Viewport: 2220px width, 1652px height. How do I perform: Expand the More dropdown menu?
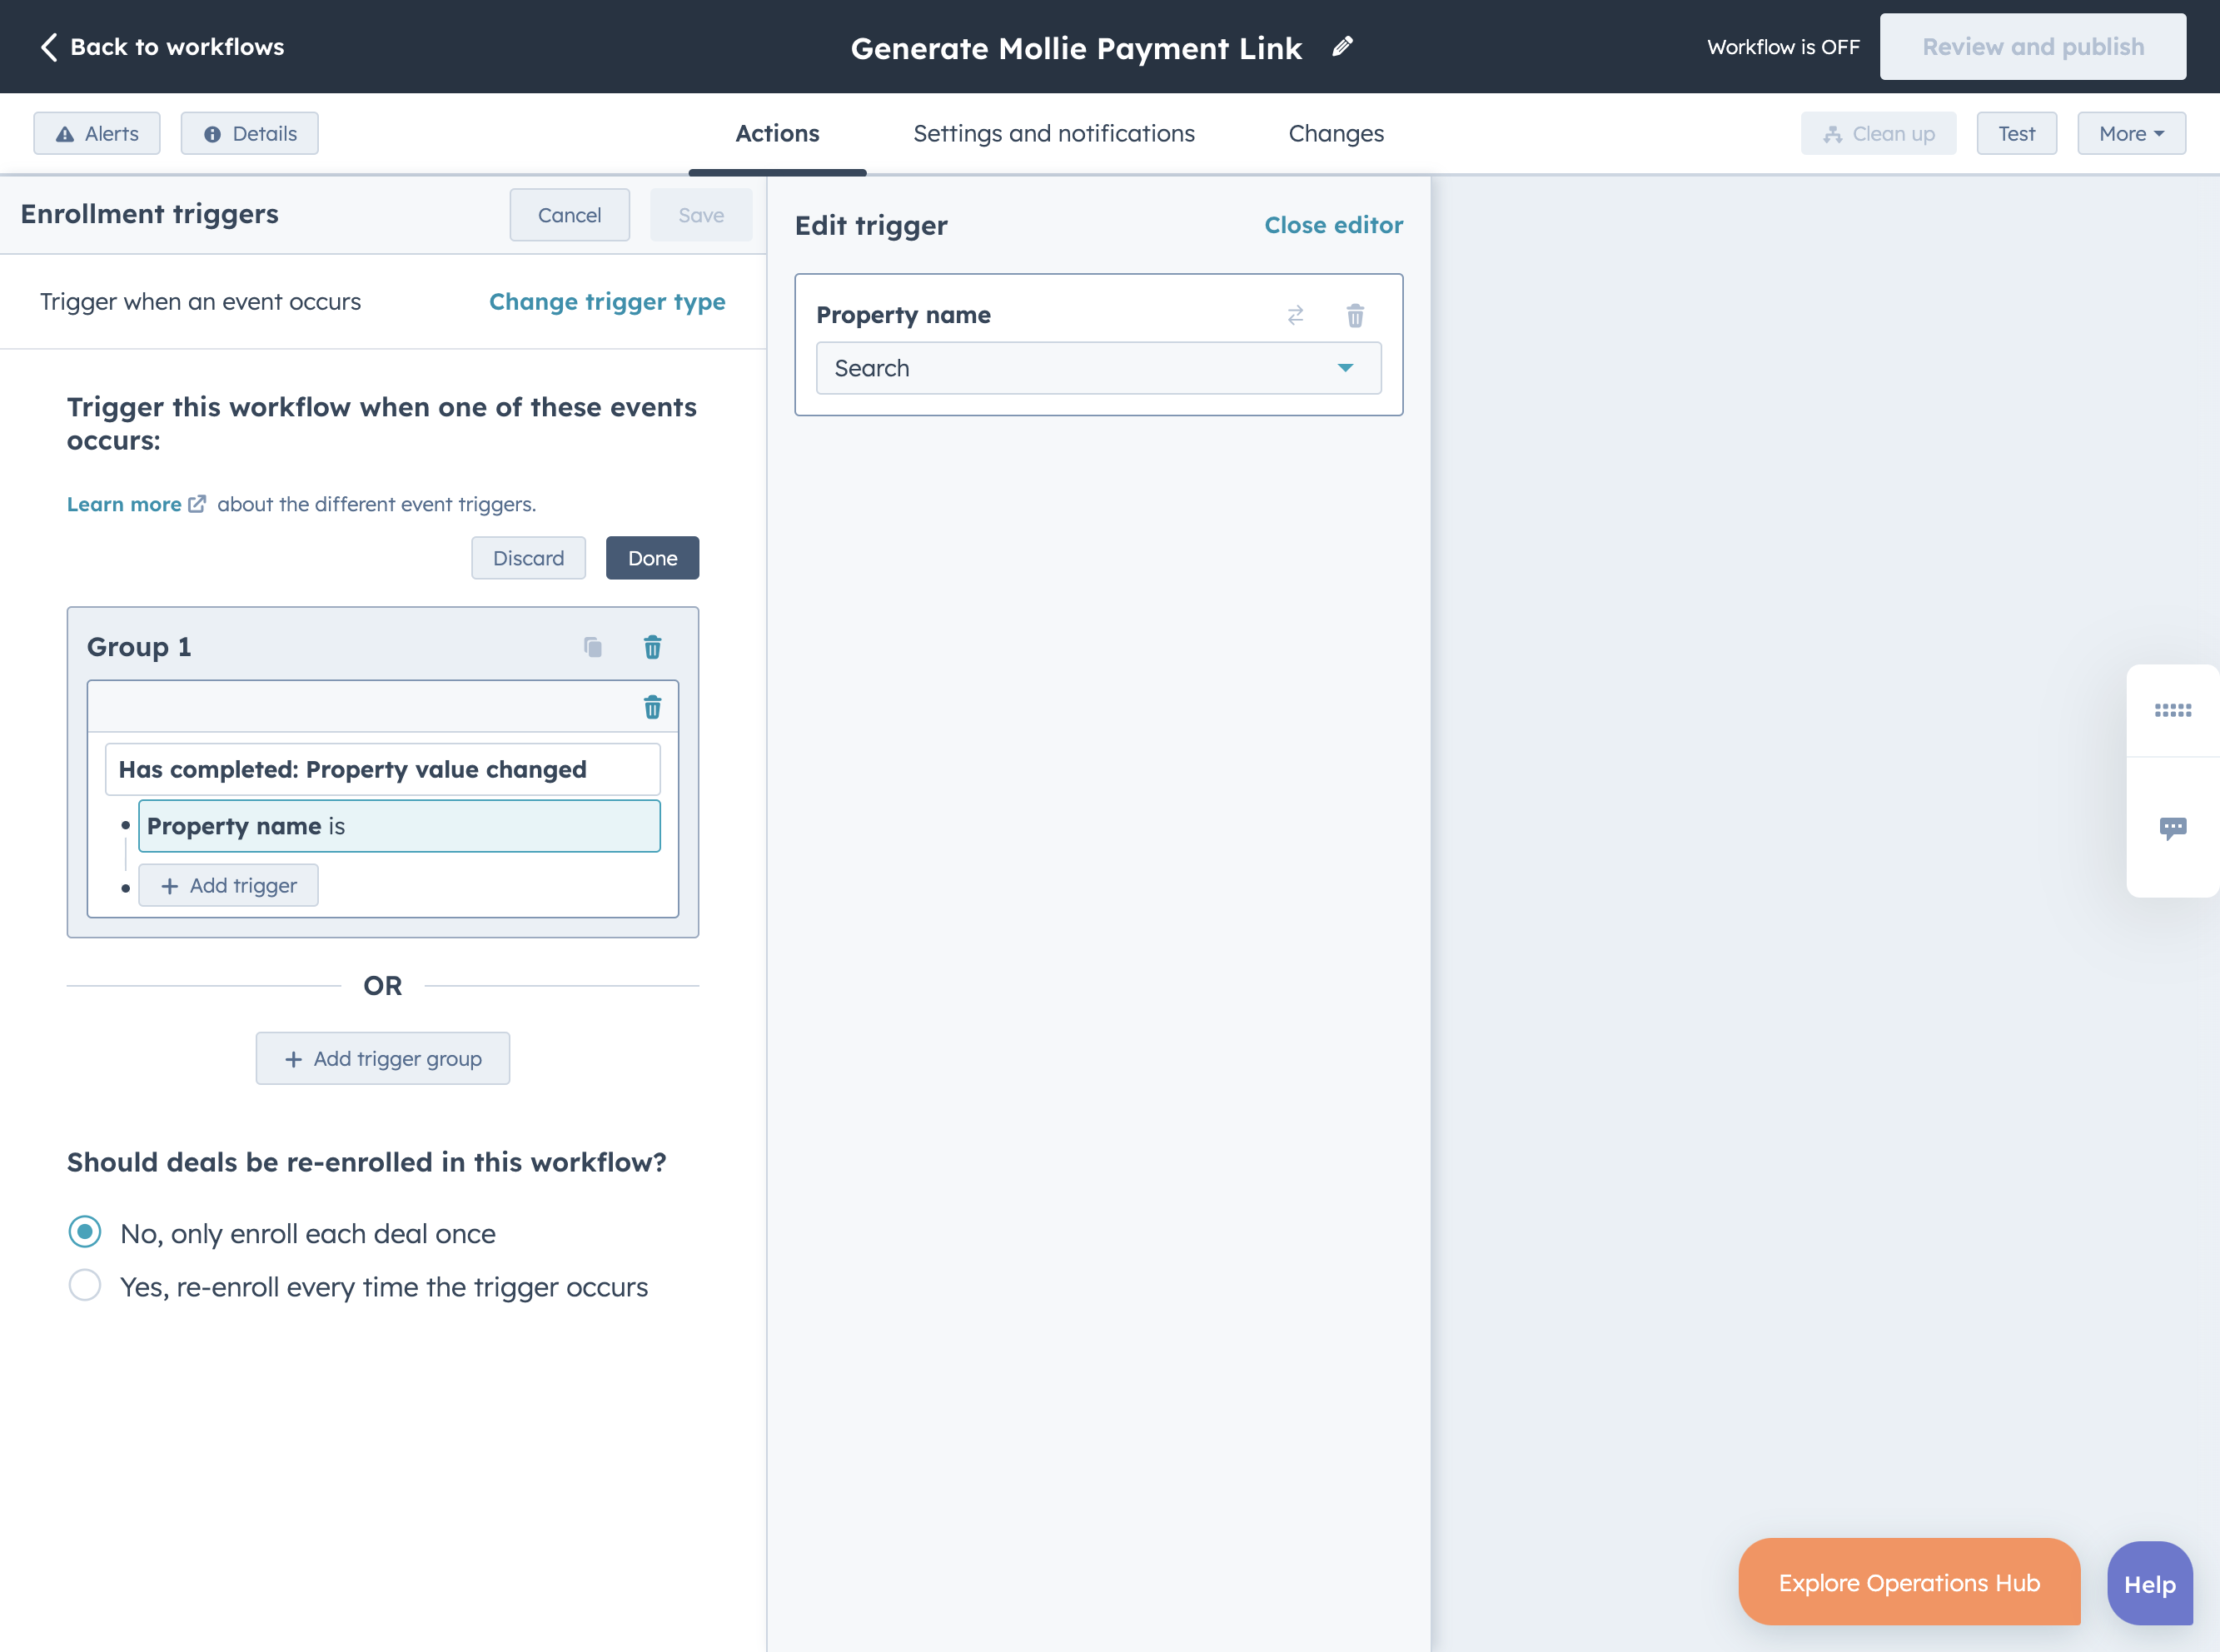tap(2131, 133)
